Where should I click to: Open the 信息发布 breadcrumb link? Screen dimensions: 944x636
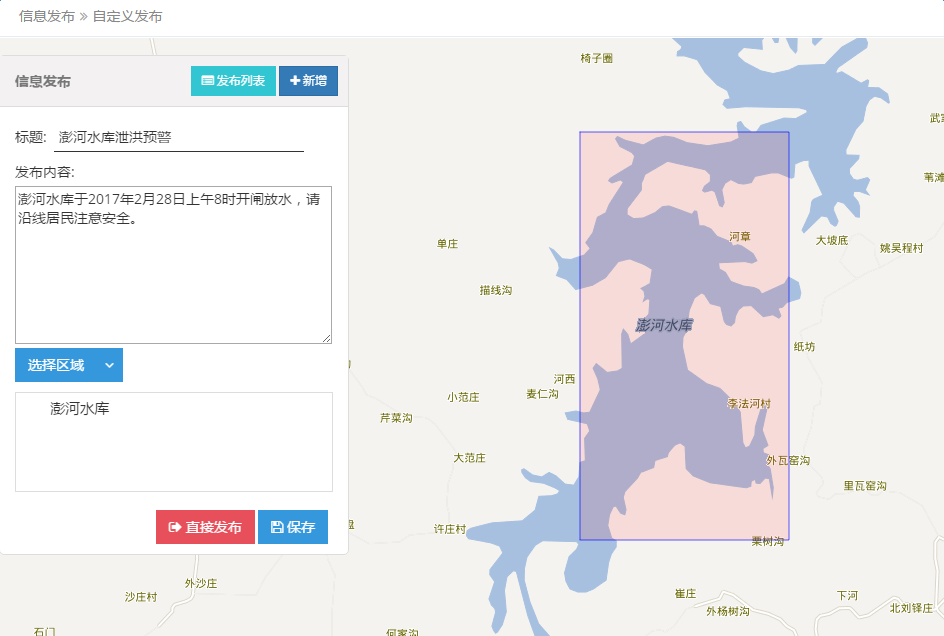tap(47, 17)
